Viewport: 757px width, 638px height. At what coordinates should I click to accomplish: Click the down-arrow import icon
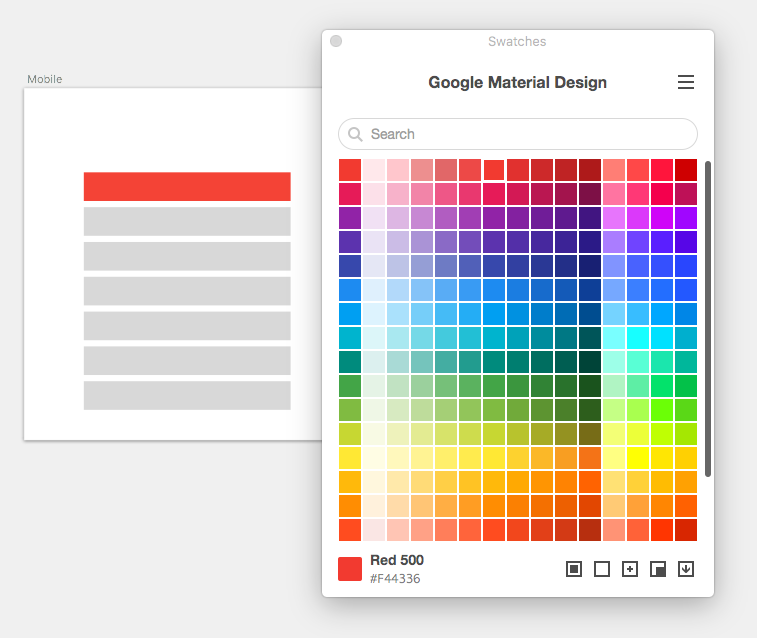[686, 569]
